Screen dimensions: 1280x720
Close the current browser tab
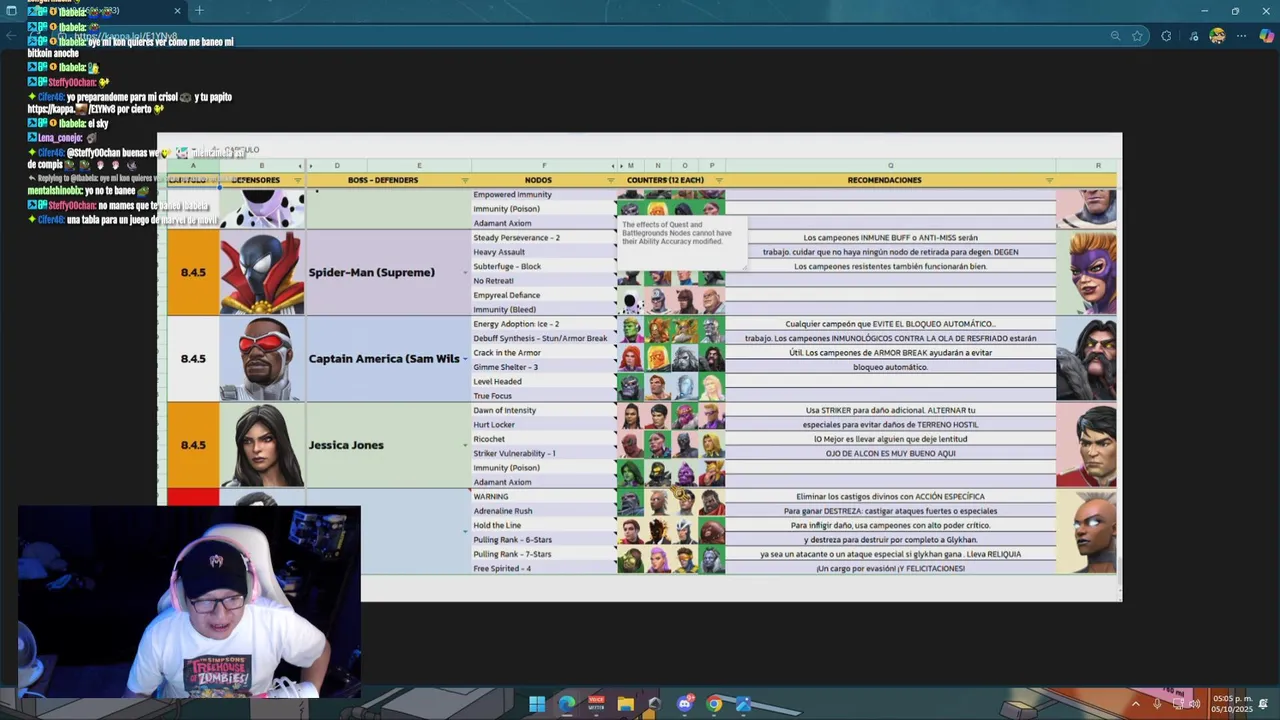[x=177, y=11]
